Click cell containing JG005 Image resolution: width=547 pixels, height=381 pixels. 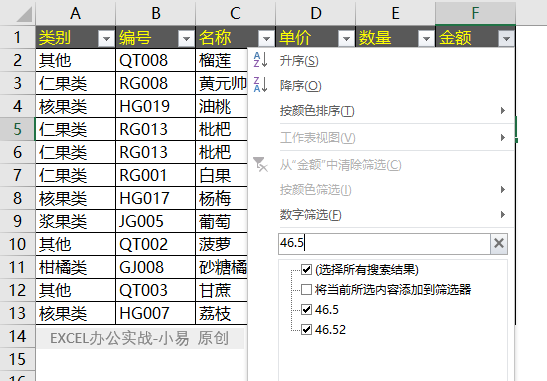156,222
